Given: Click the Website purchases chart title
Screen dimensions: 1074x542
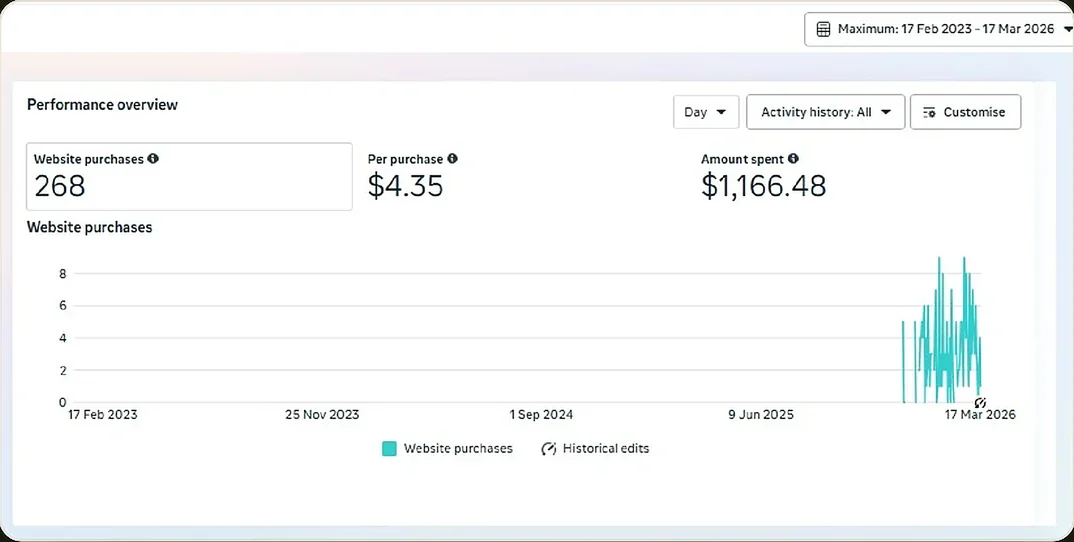Looking at the screenshot, I should click(x=90, y=227).
